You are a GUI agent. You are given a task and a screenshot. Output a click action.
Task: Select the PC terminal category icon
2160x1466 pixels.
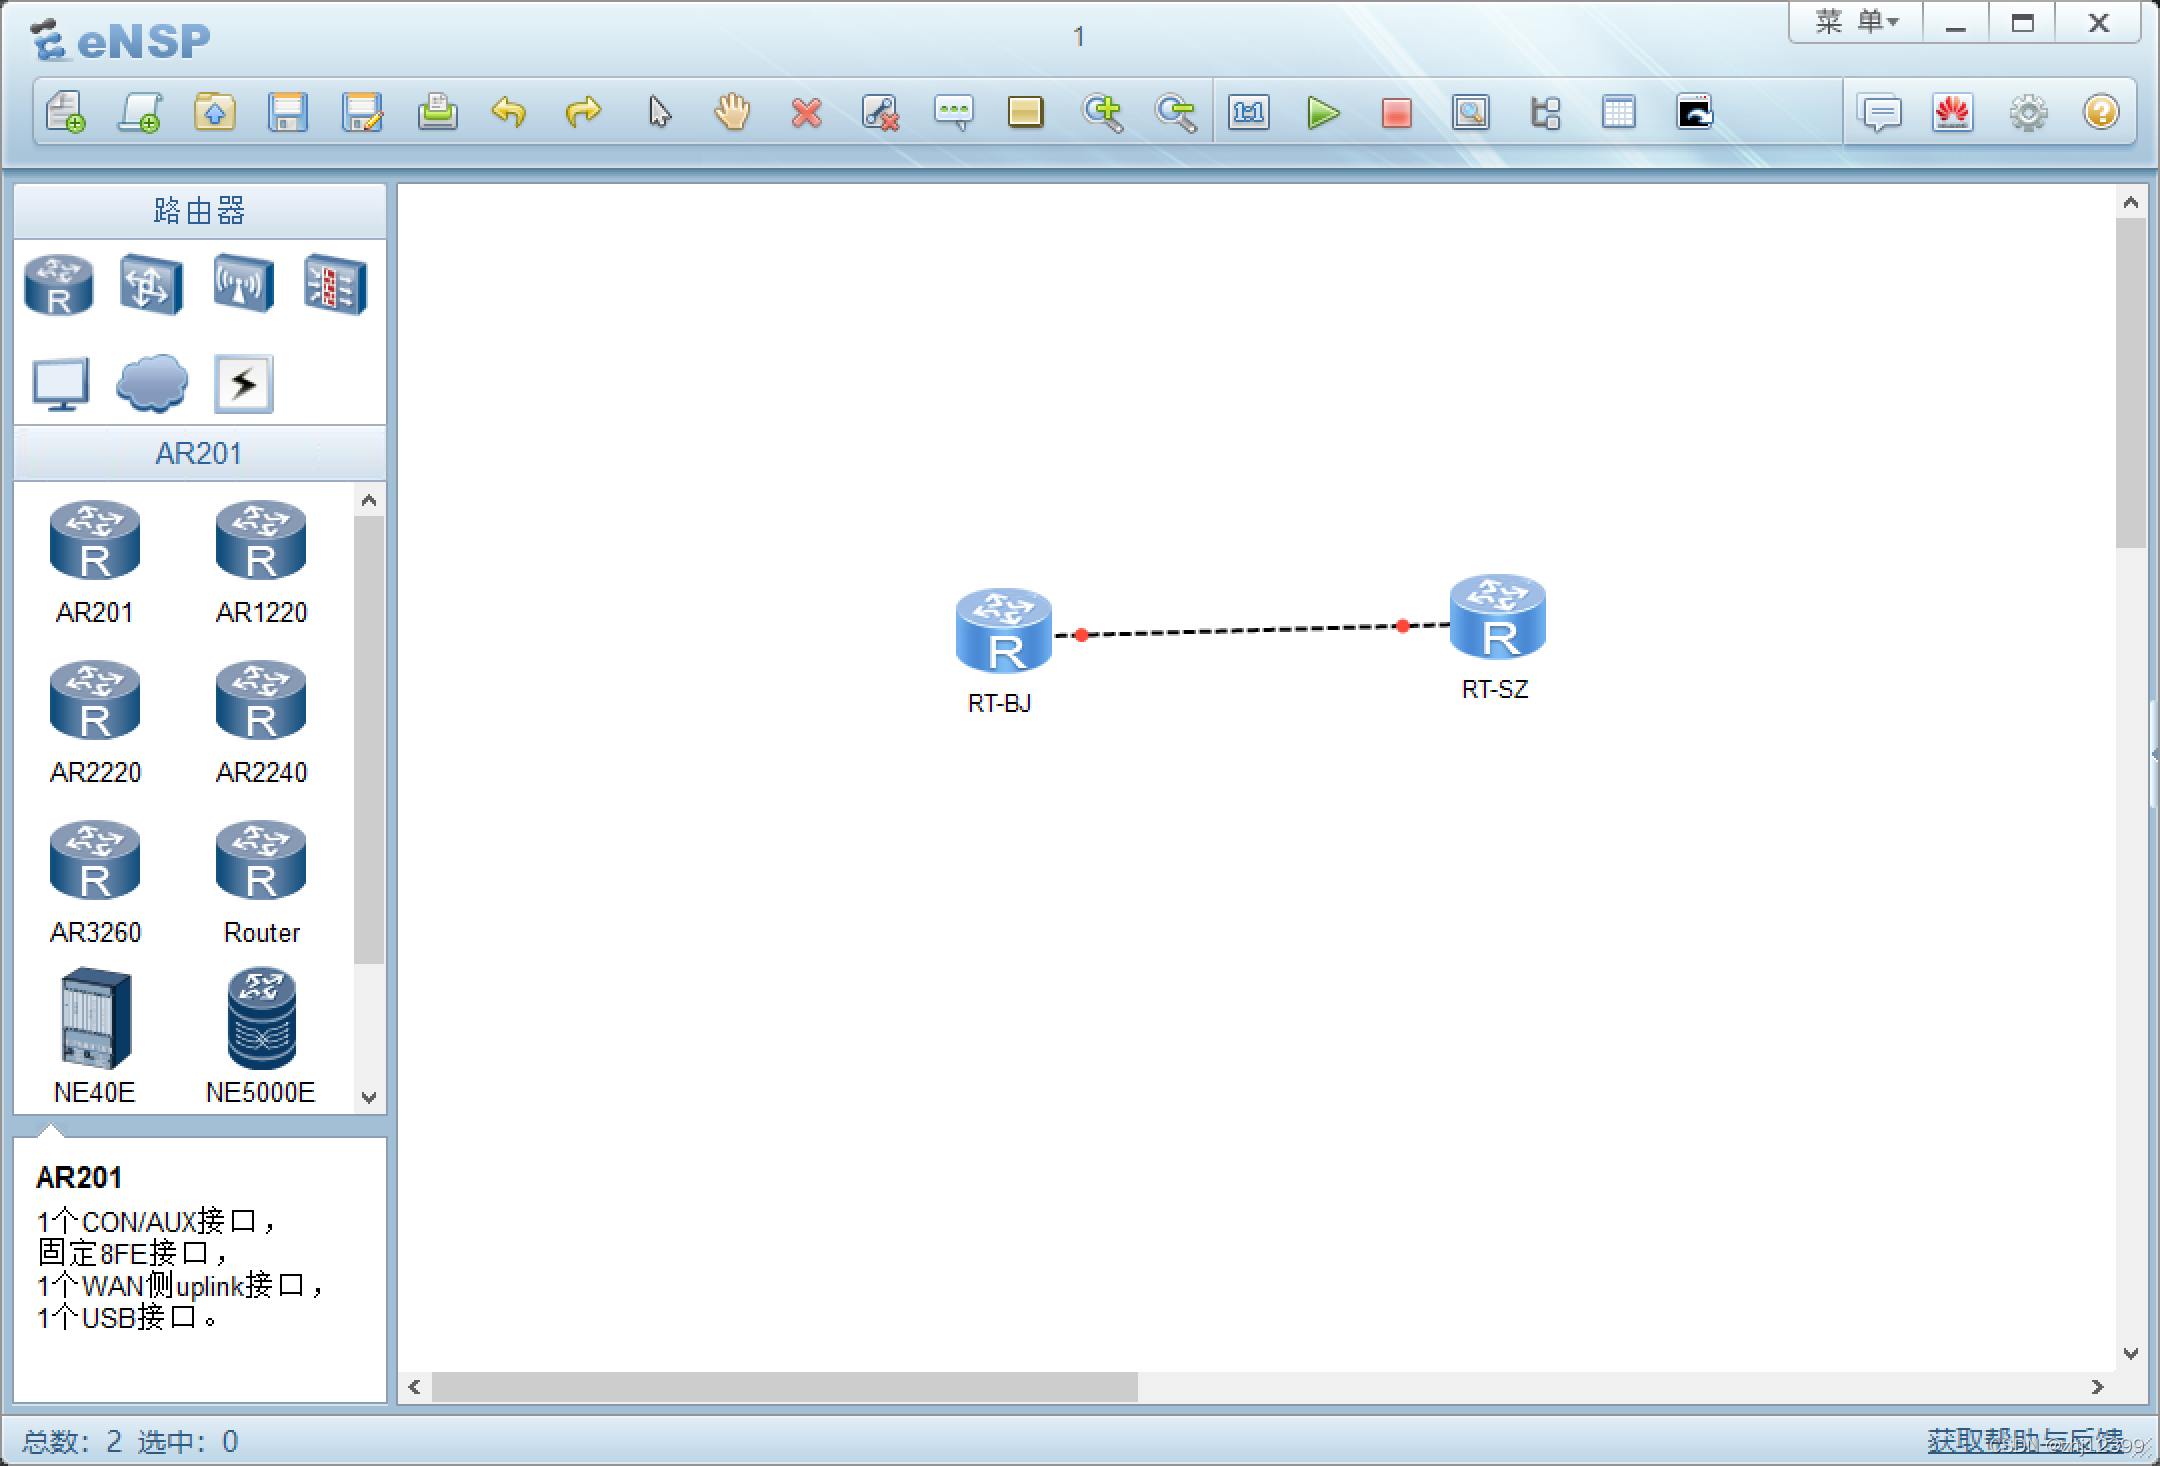pyautogui.click(x=60, y=384)
